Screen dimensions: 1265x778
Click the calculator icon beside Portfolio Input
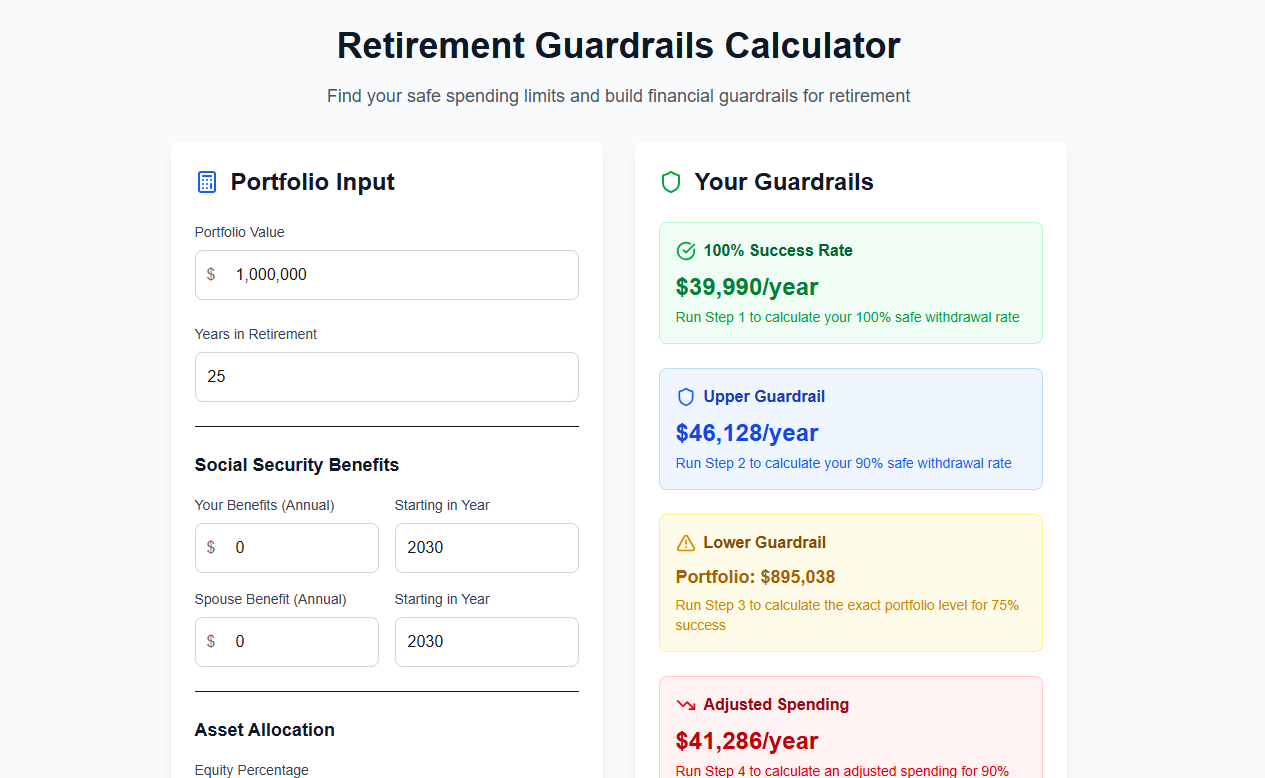tap(206, 182)
